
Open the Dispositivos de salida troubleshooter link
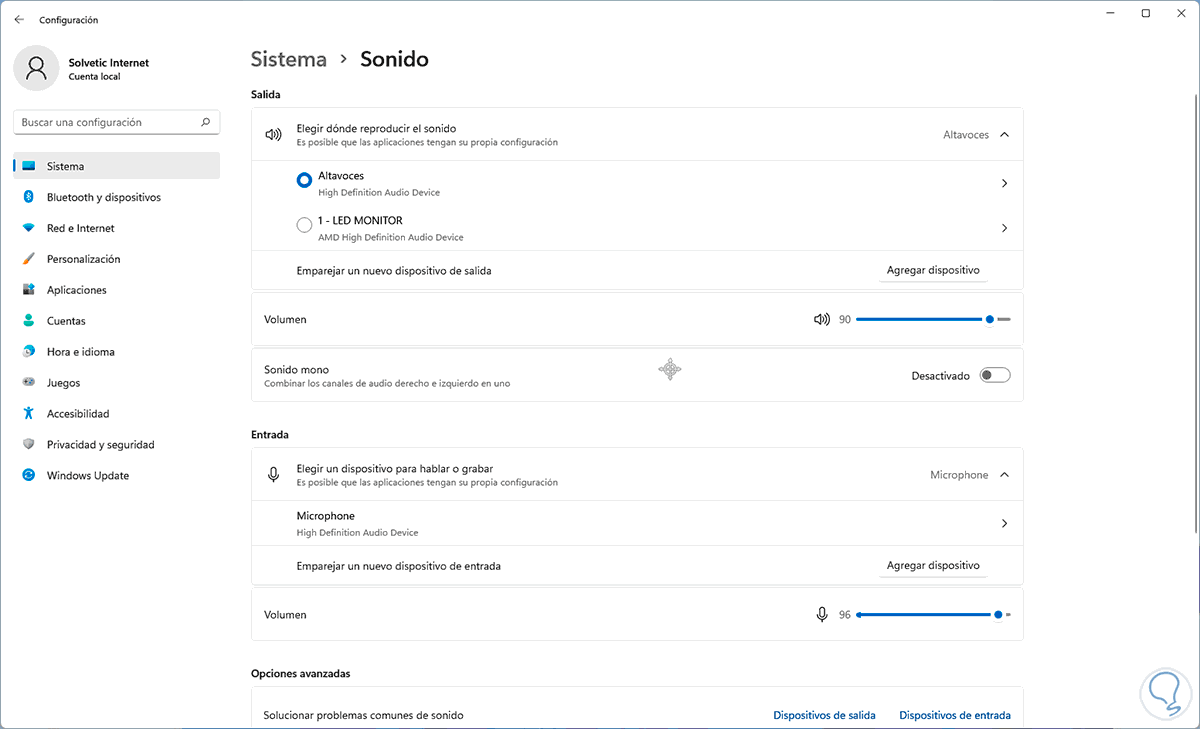(x=824, y=716)
